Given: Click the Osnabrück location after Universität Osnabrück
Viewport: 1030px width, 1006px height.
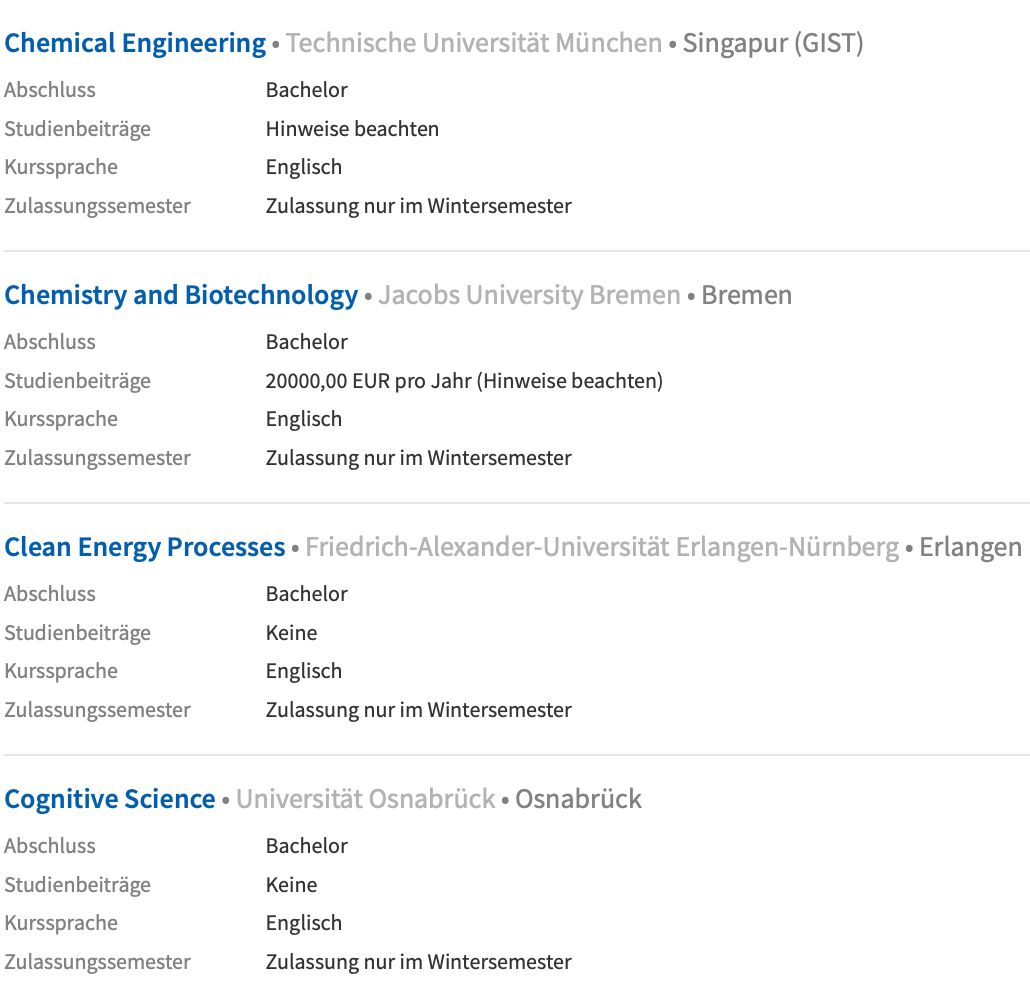Looking at the screenshot, I should (x=578, y=799).
